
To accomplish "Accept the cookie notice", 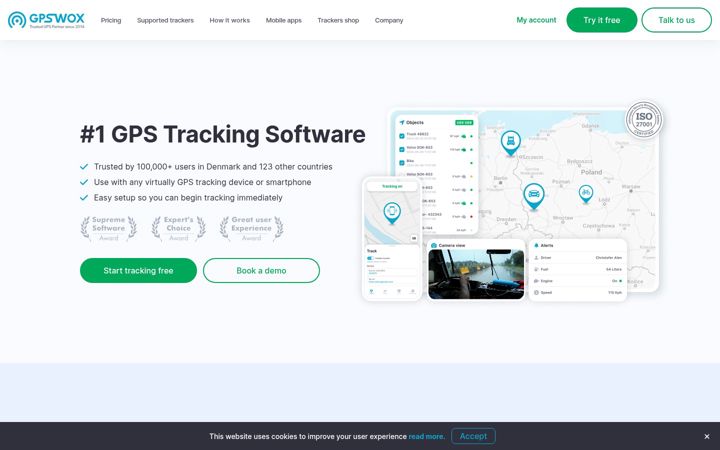I will [x=473, y=436].
